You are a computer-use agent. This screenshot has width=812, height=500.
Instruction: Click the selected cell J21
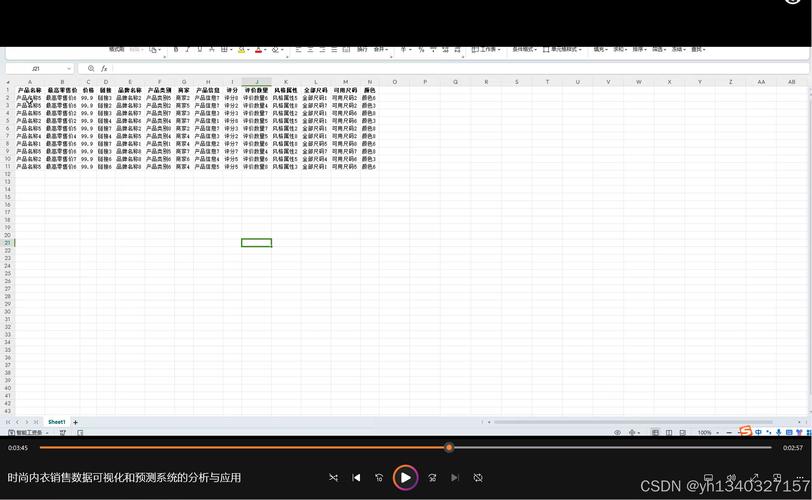[256, 243]
